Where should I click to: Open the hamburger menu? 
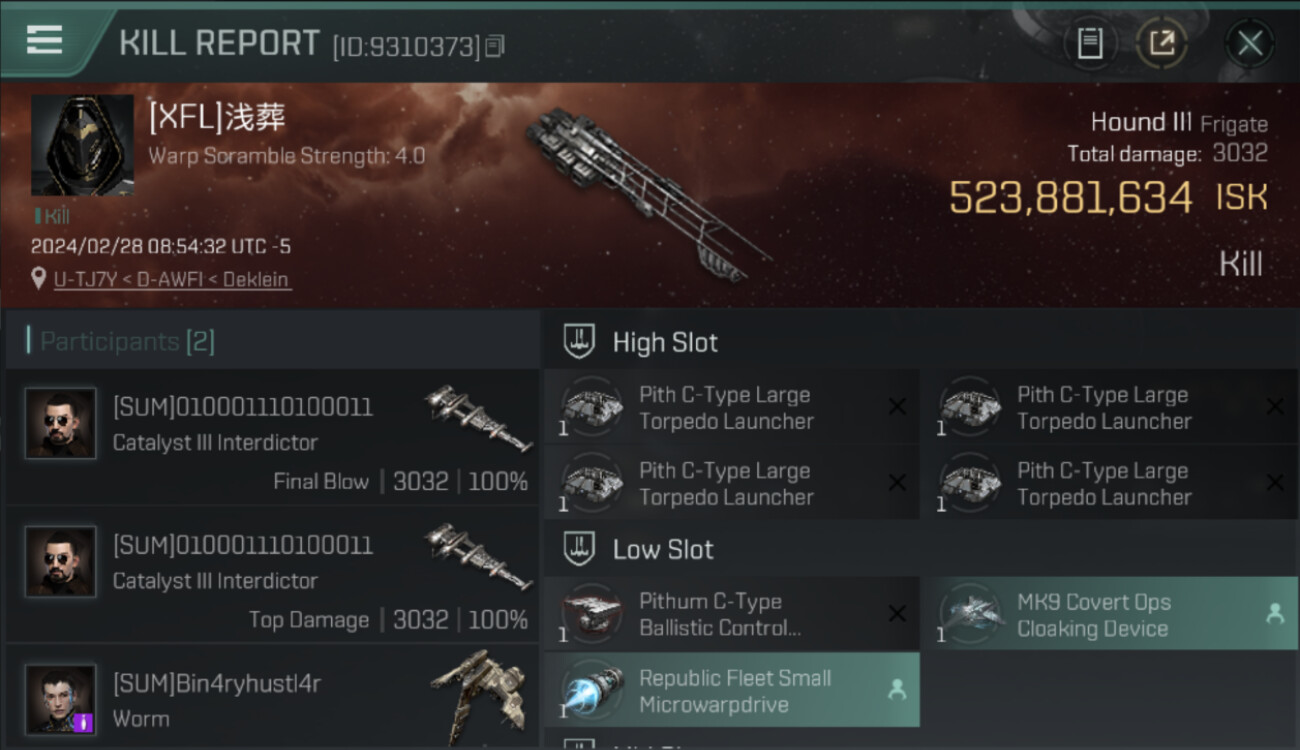point(44,40)
